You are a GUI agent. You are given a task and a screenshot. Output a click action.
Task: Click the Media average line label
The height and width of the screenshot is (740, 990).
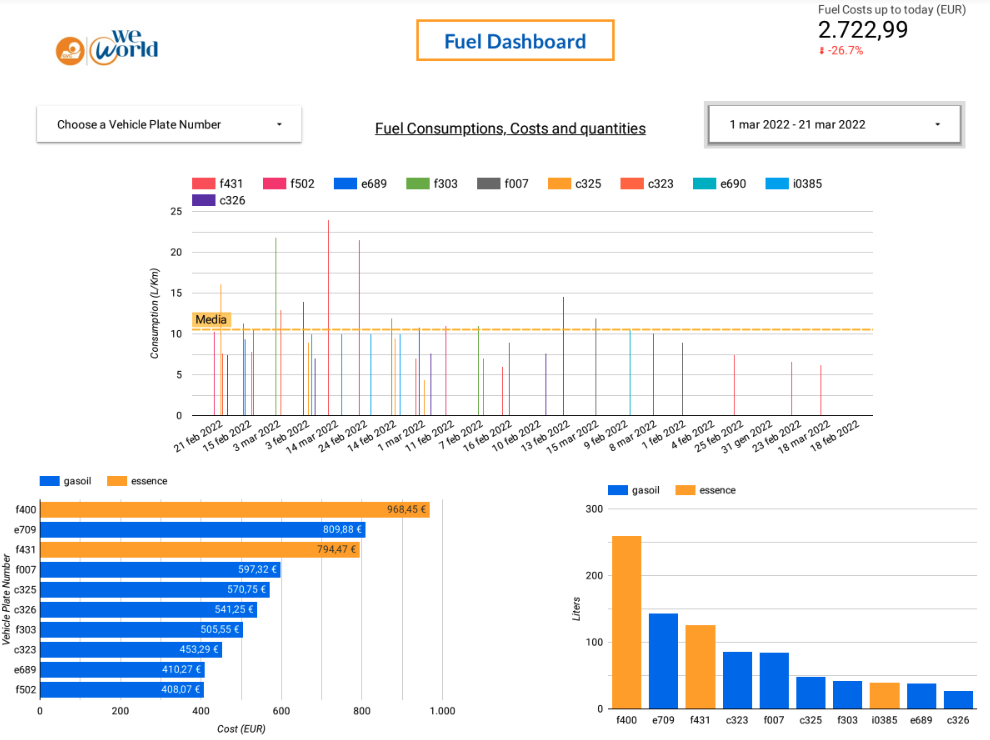pyautogui.click(x=211, y=320)
